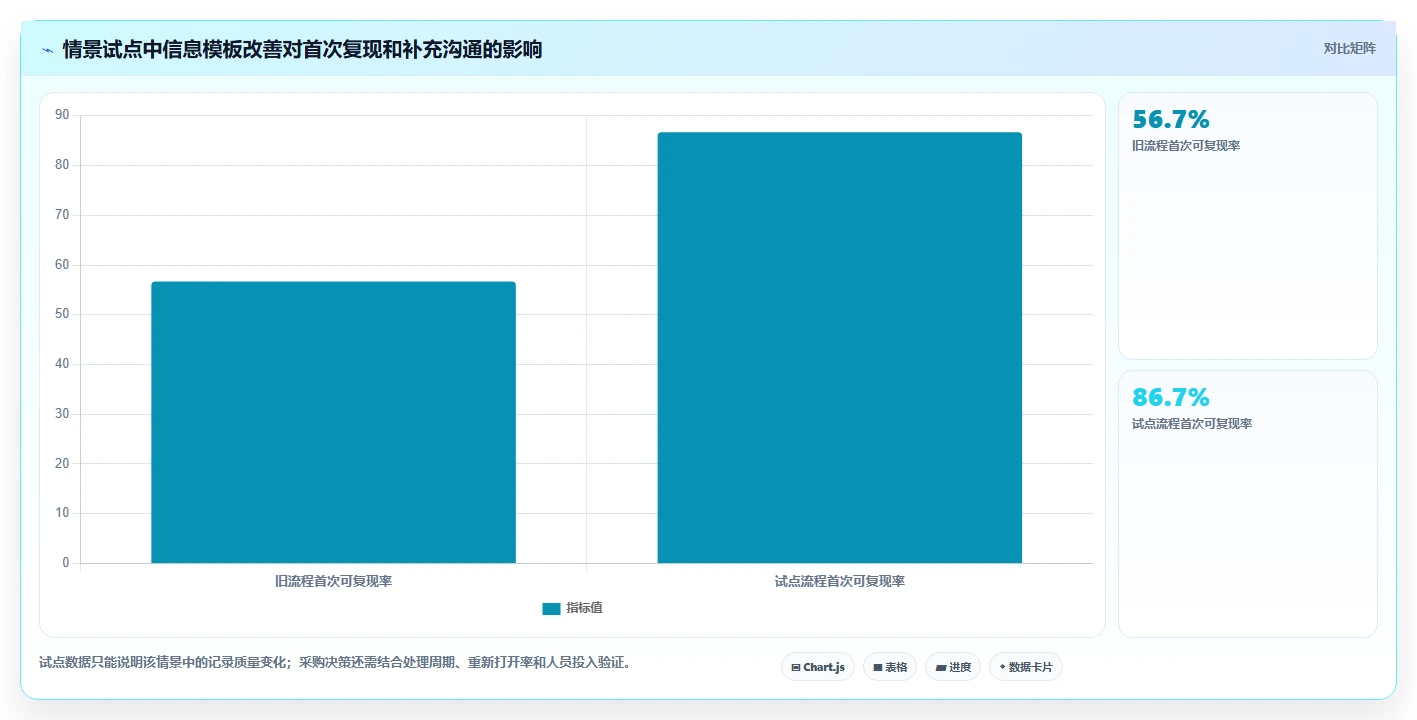Select the 进度 chip

click(x=953, y=667)
